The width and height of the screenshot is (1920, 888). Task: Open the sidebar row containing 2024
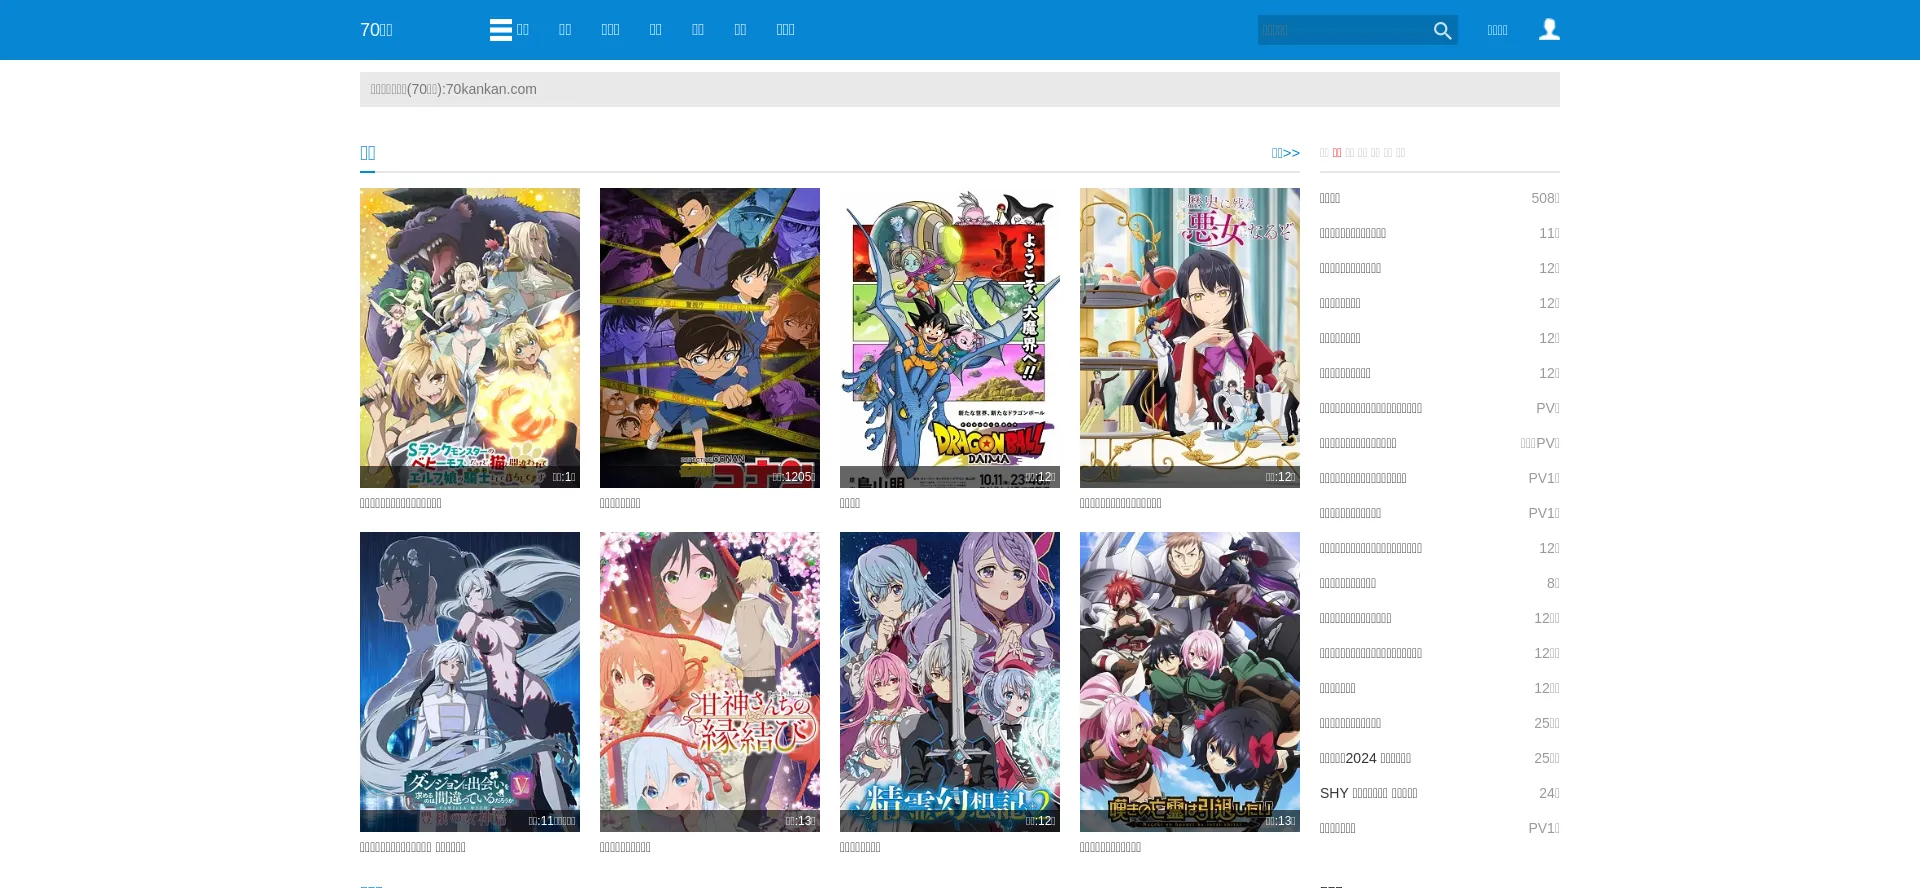coord(1440,758)
